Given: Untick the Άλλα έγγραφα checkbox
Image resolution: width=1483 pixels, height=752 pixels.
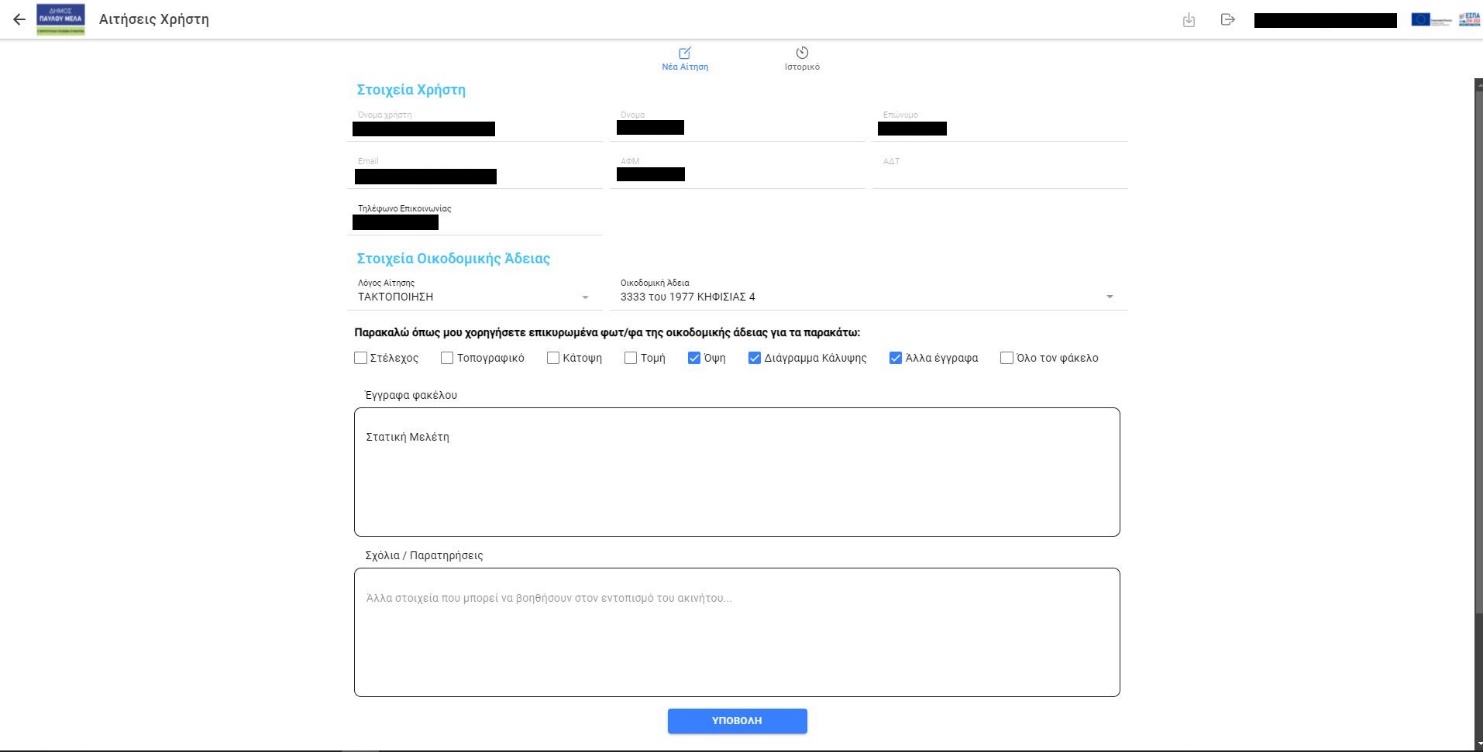Looking at the screenshot, I should pyautogui.click(x=896, y=358).
